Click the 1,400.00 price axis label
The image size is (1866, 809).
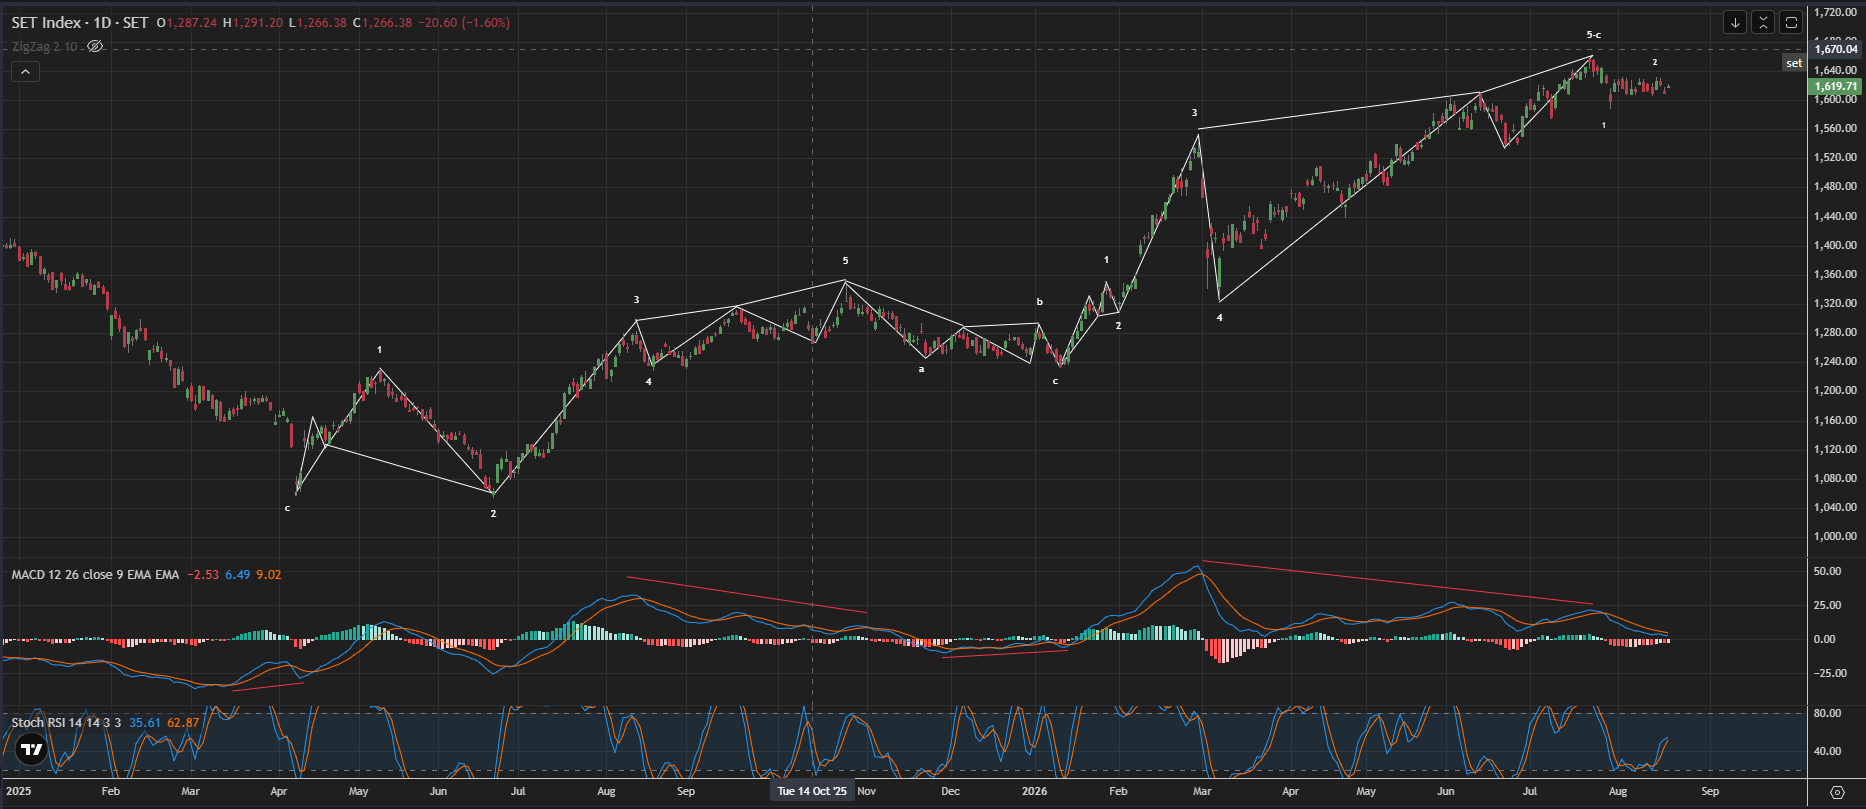(x=1836, y=245)
